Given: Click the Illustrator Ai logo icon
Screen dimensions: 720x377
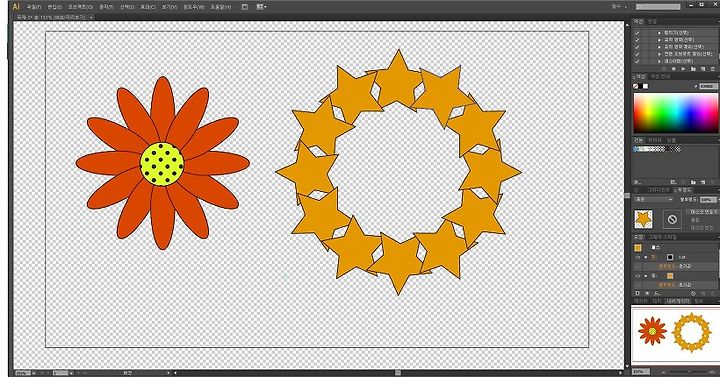Looking at the screenshot, I should (16, 7).
